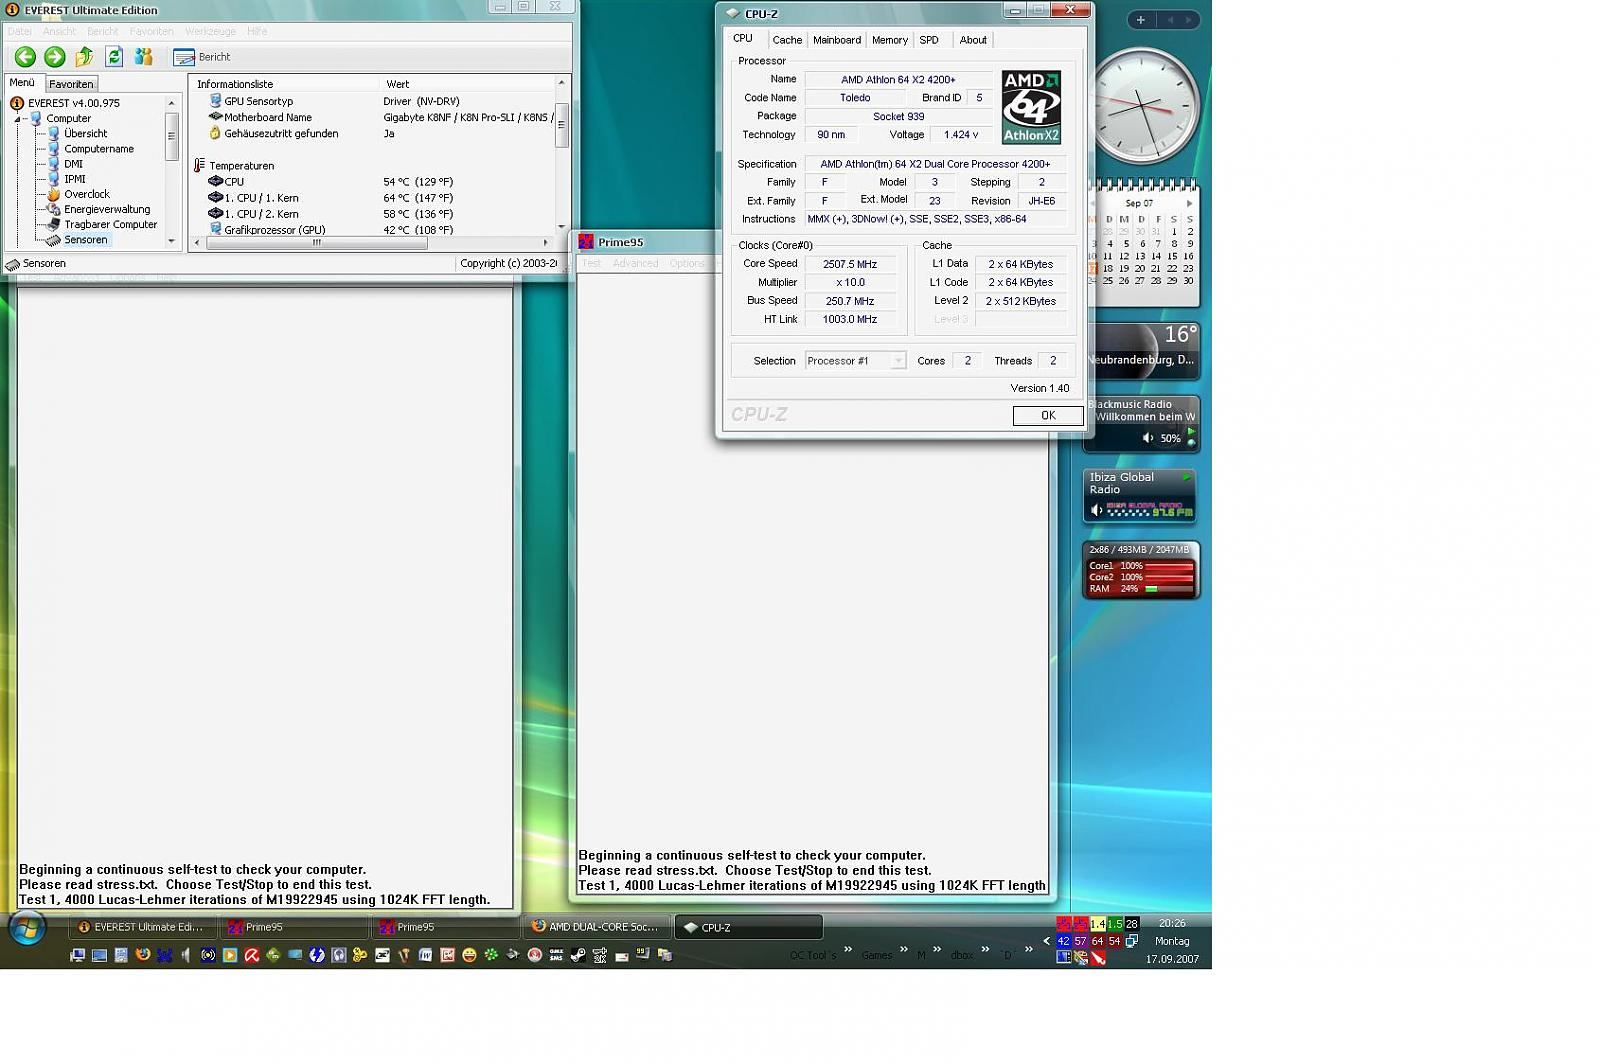Viewport: 1600px width, 1064px height.
Task: Click the Firefox quick launch icon
Action: pyautogui.click(x=143, y=956)
